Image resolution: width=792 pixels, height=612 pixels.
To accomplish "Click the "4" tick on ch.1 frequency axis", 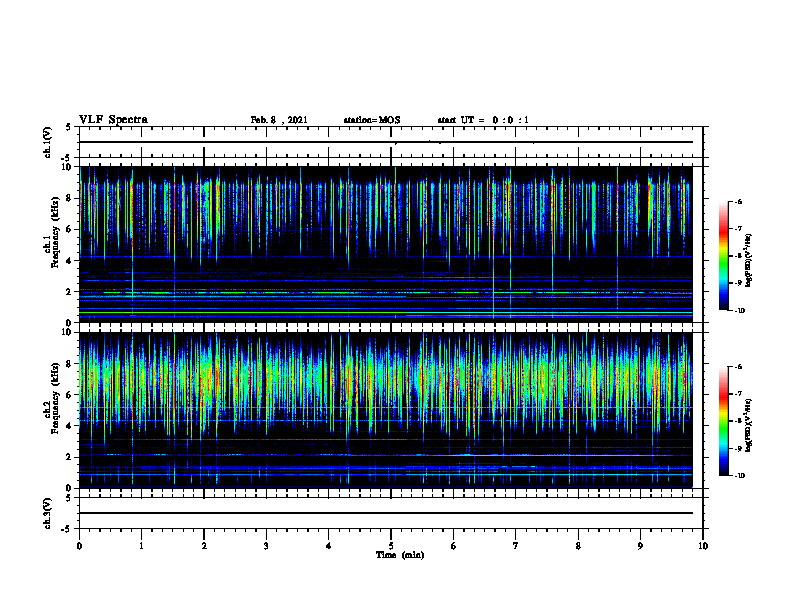I will point(70,261).
